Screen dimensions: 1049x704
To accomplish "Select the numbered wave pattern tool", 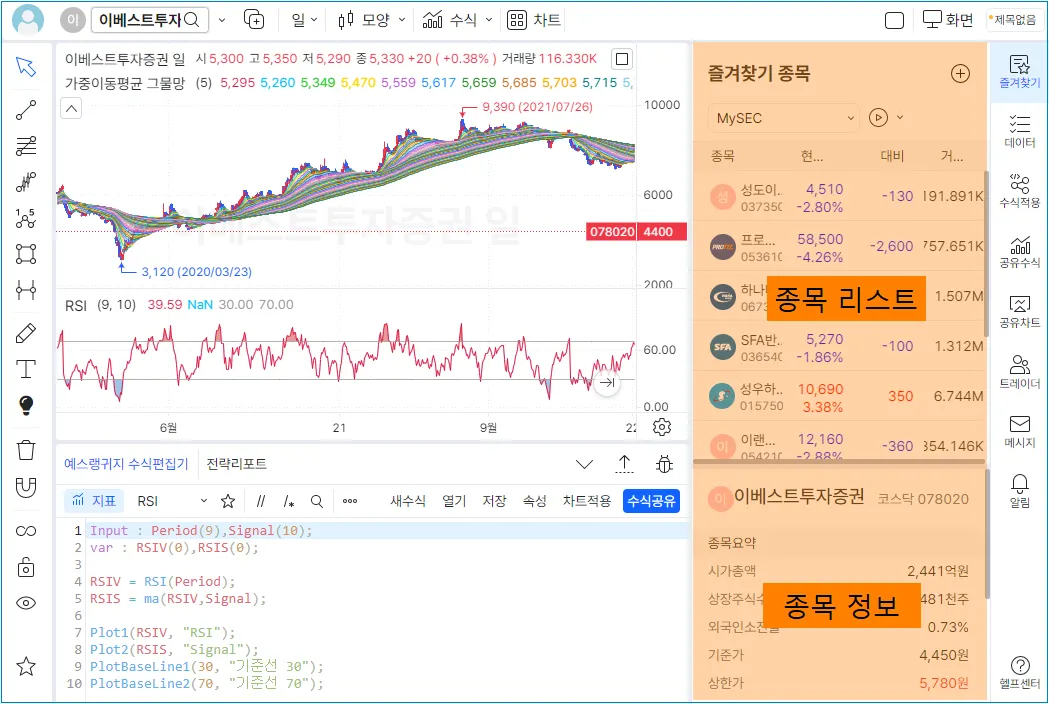I will (26, 217).
